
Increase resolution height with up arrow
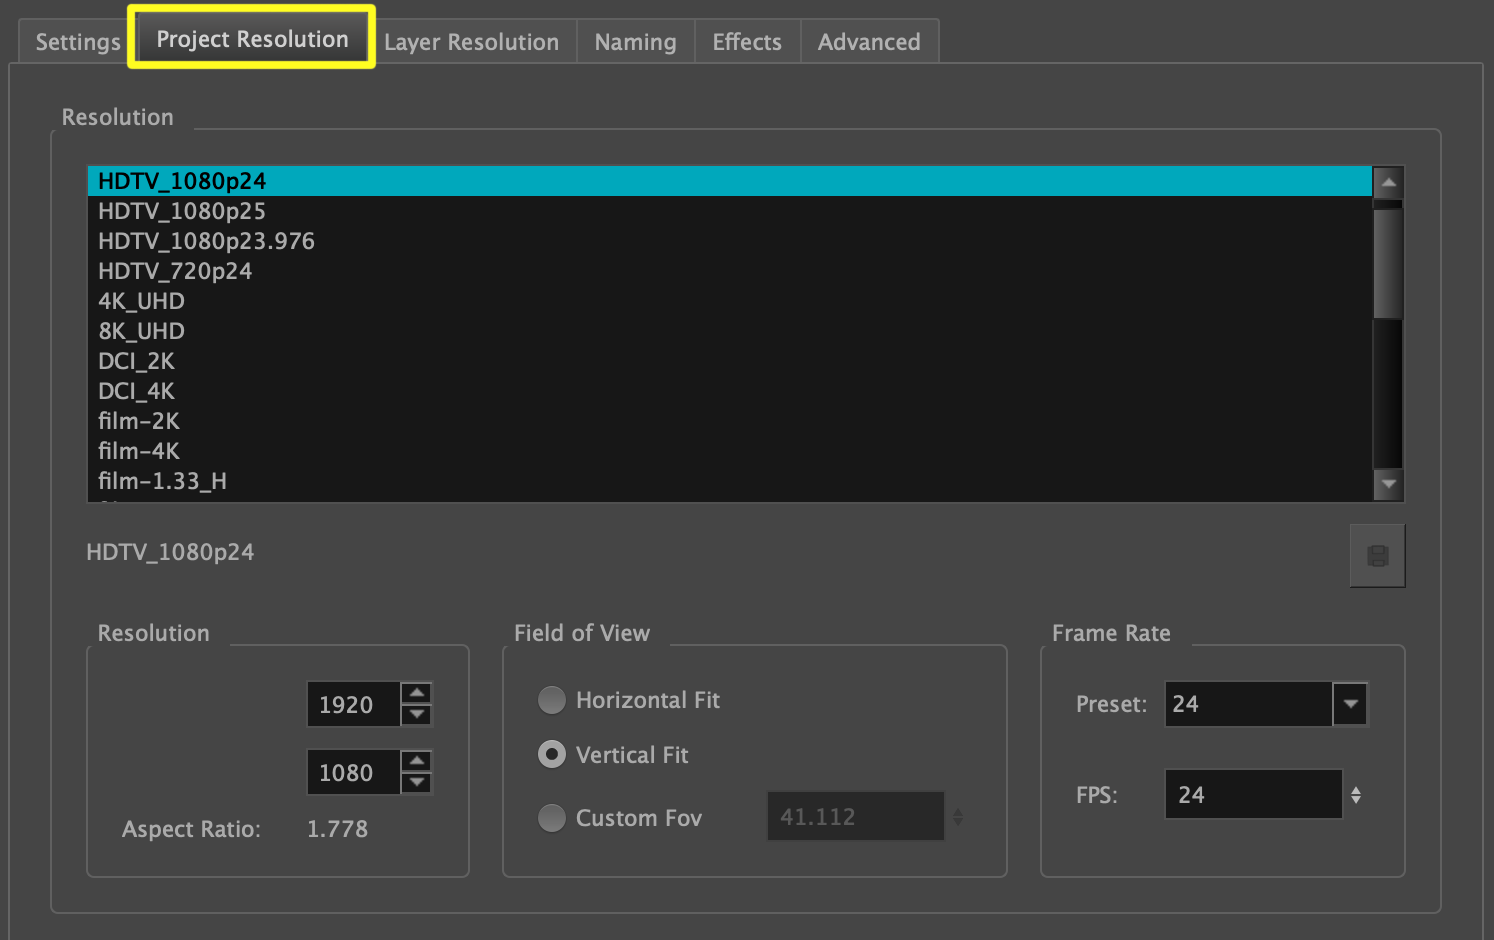click(416, 761)
